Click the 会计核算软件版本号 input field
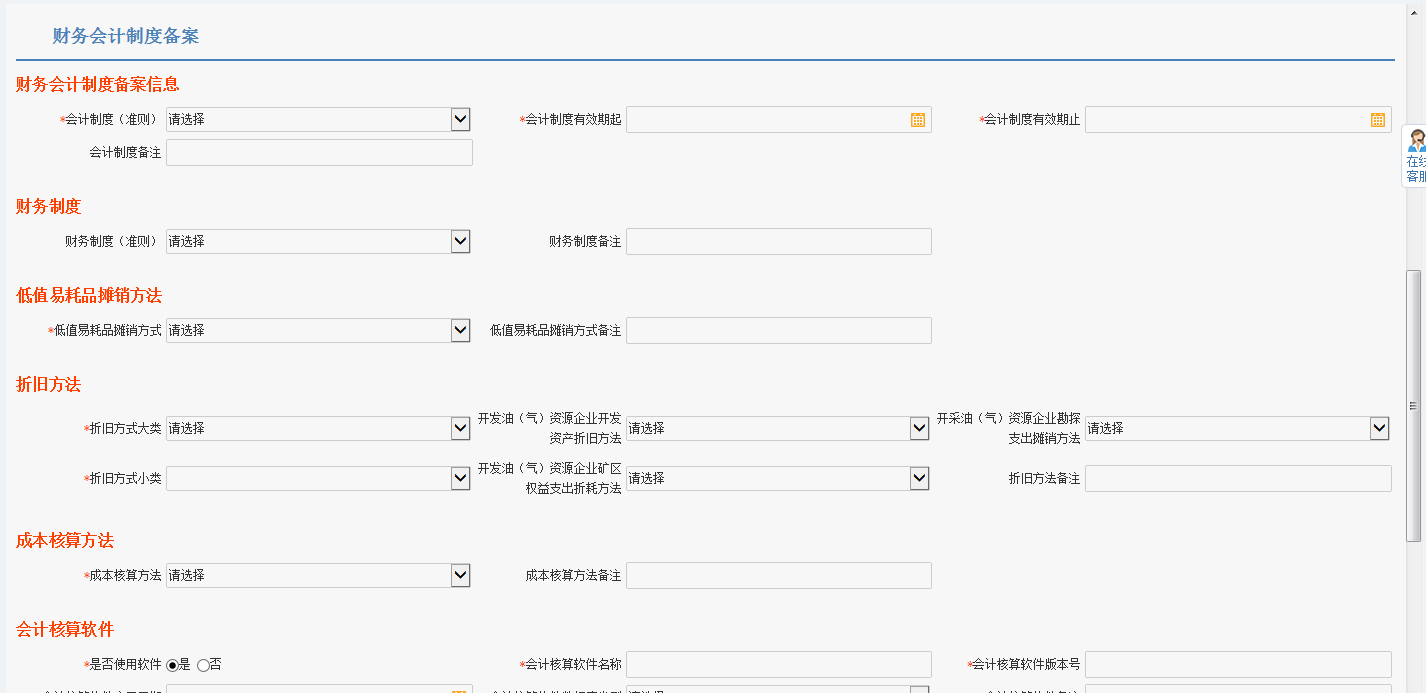Screen dimensions: 1426x693 tap(1238, 663)
